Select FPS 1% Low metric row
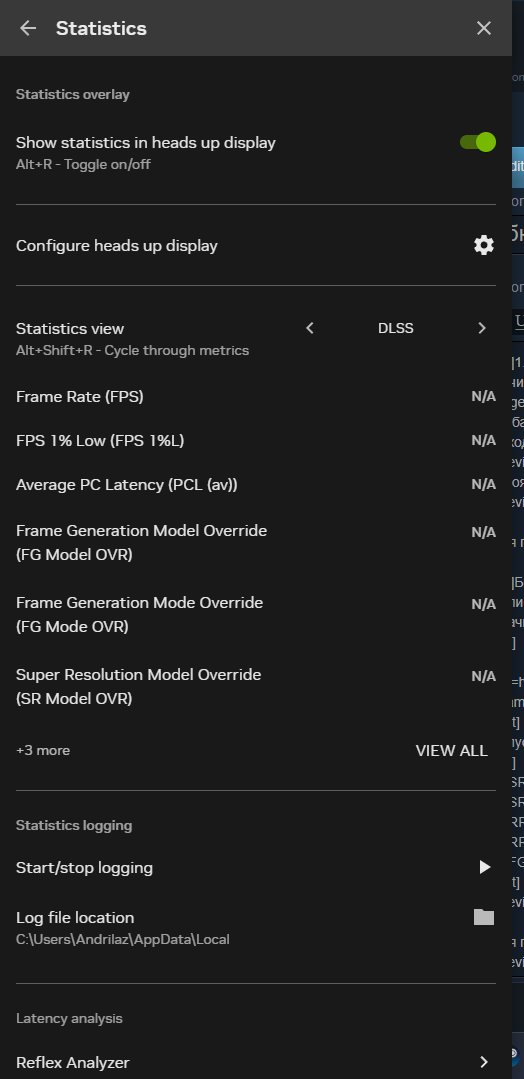This screenshot has height=1079, width=524. click(x=255, y=440)
